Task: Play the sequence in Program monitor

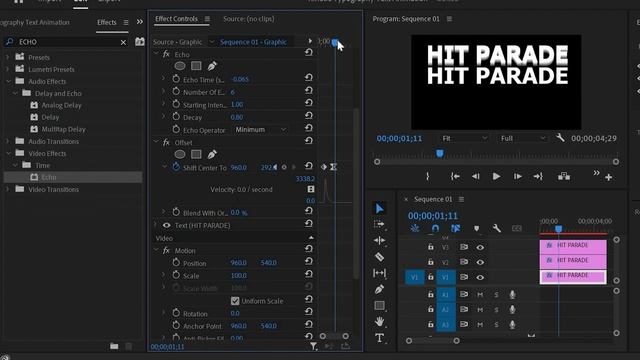Action: (496, 176)
